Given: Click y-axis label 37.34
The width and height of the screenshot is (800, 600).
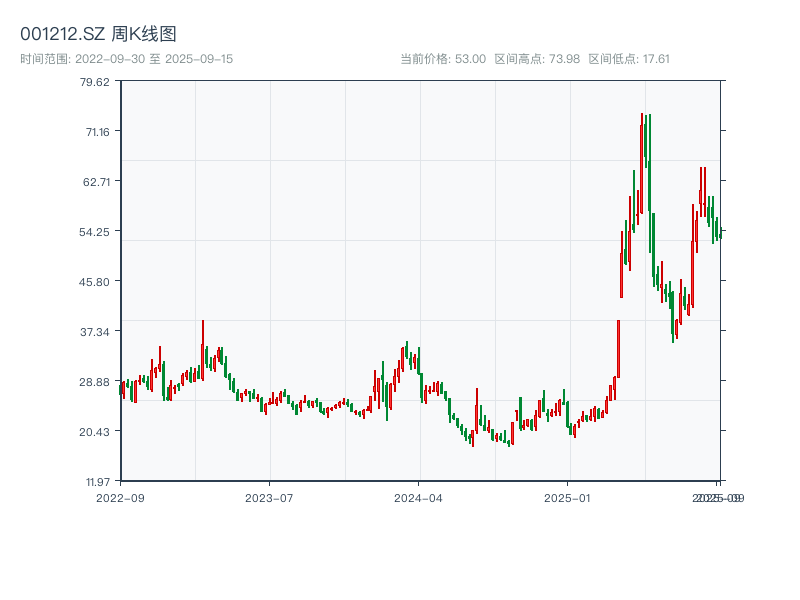Looking at the screenshot, I should pyautogui.click(x=95, y=332).
